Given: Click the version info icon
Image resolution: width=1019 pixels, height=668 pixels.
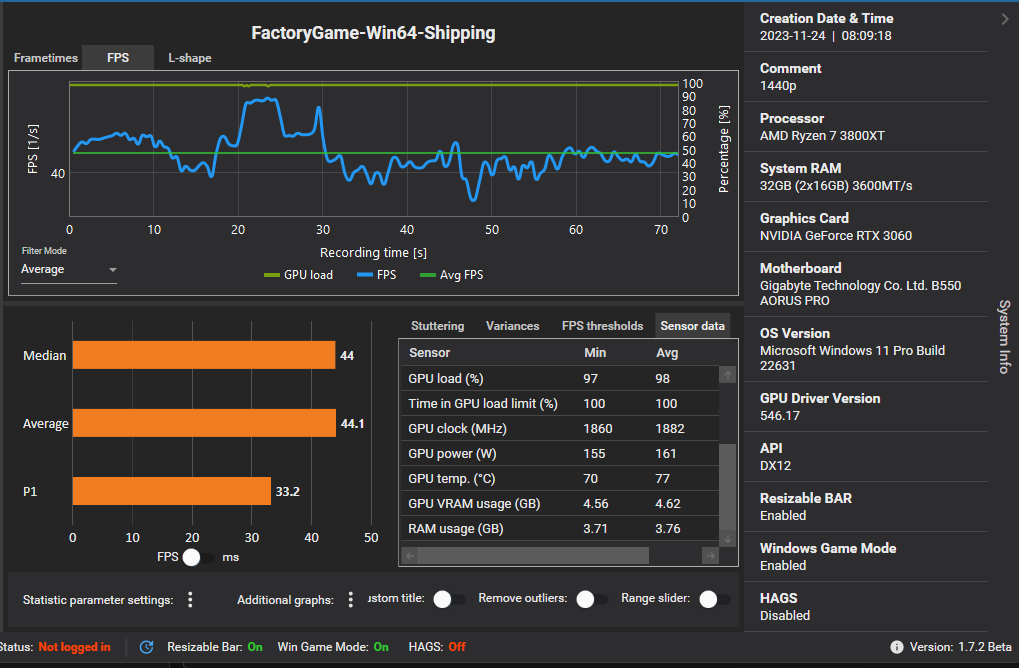Looking at the screenshot, I should [x=897, y=647].
